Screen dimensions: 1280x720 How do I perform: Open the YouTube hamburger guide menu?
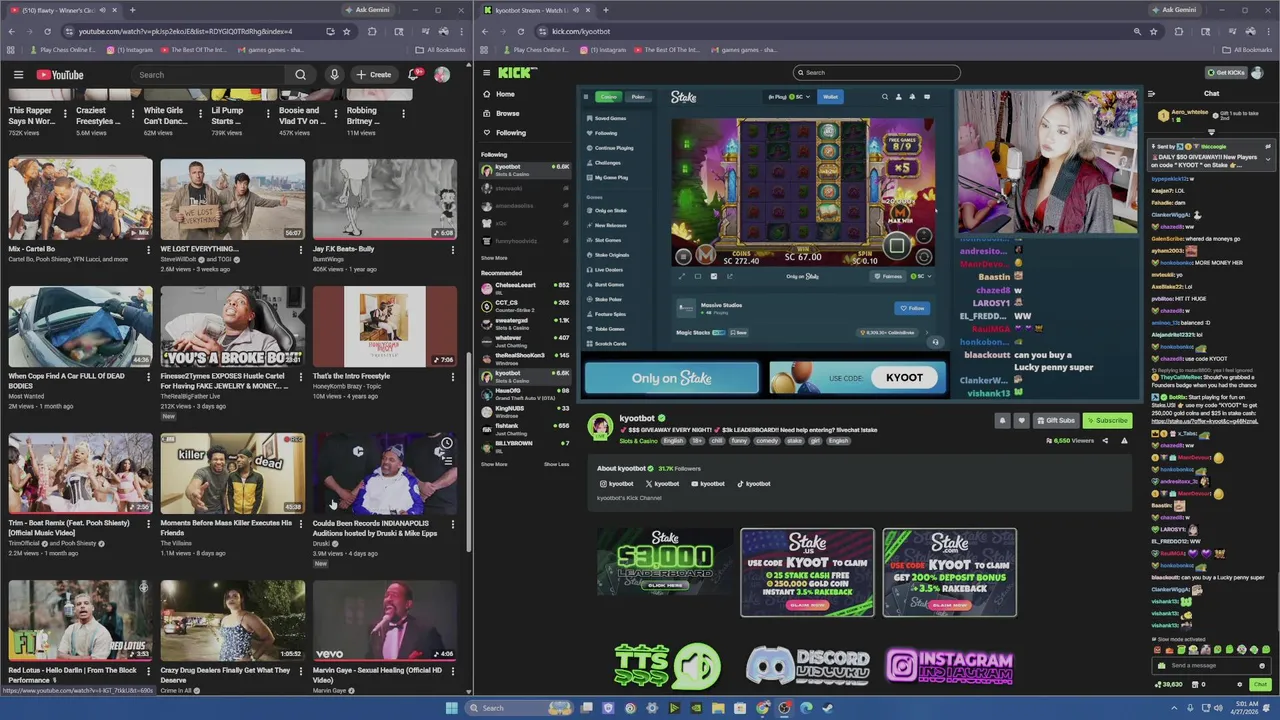18,75
